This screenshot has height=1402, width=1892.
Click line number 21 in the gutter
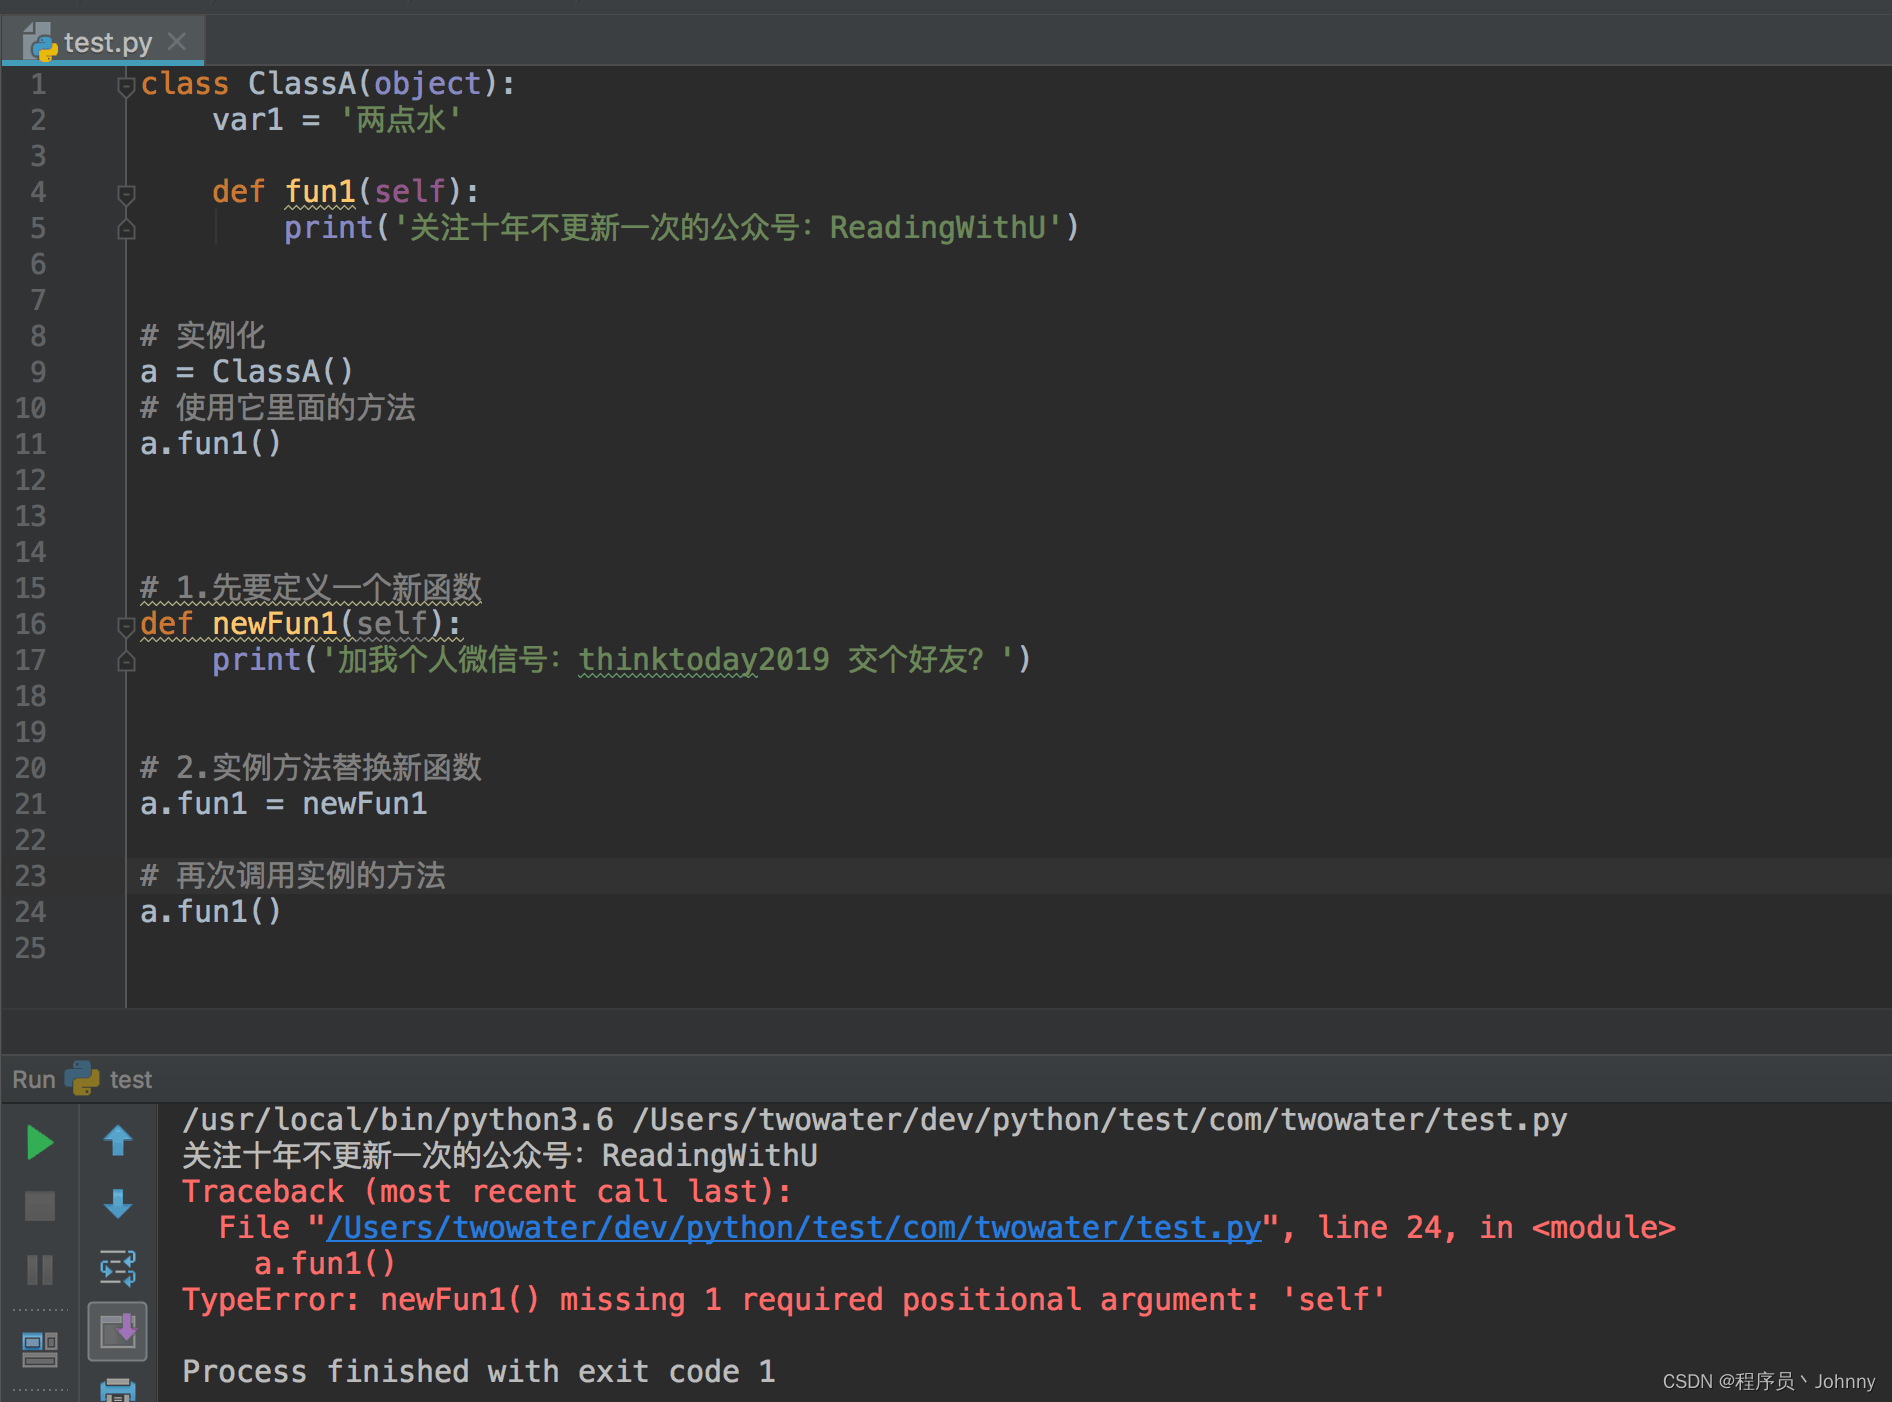click(x=31, y=804)
